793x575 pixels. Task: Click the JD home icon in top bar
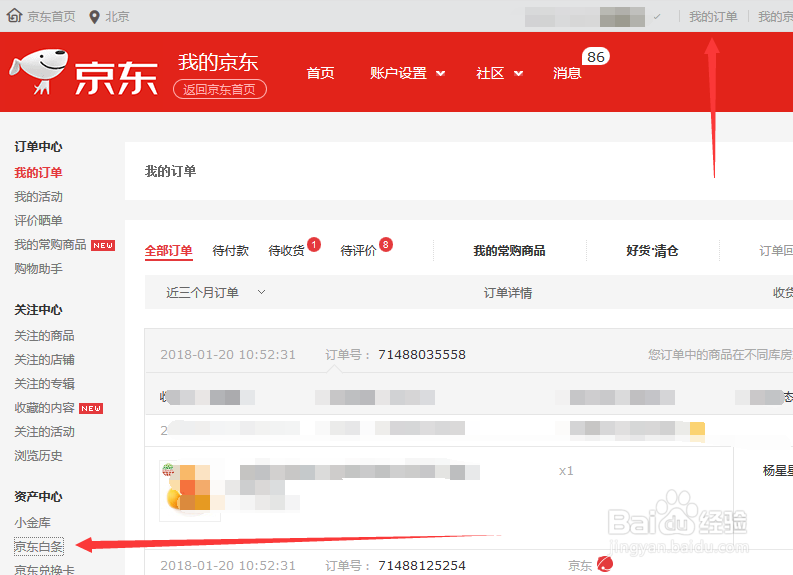(15, 16)
